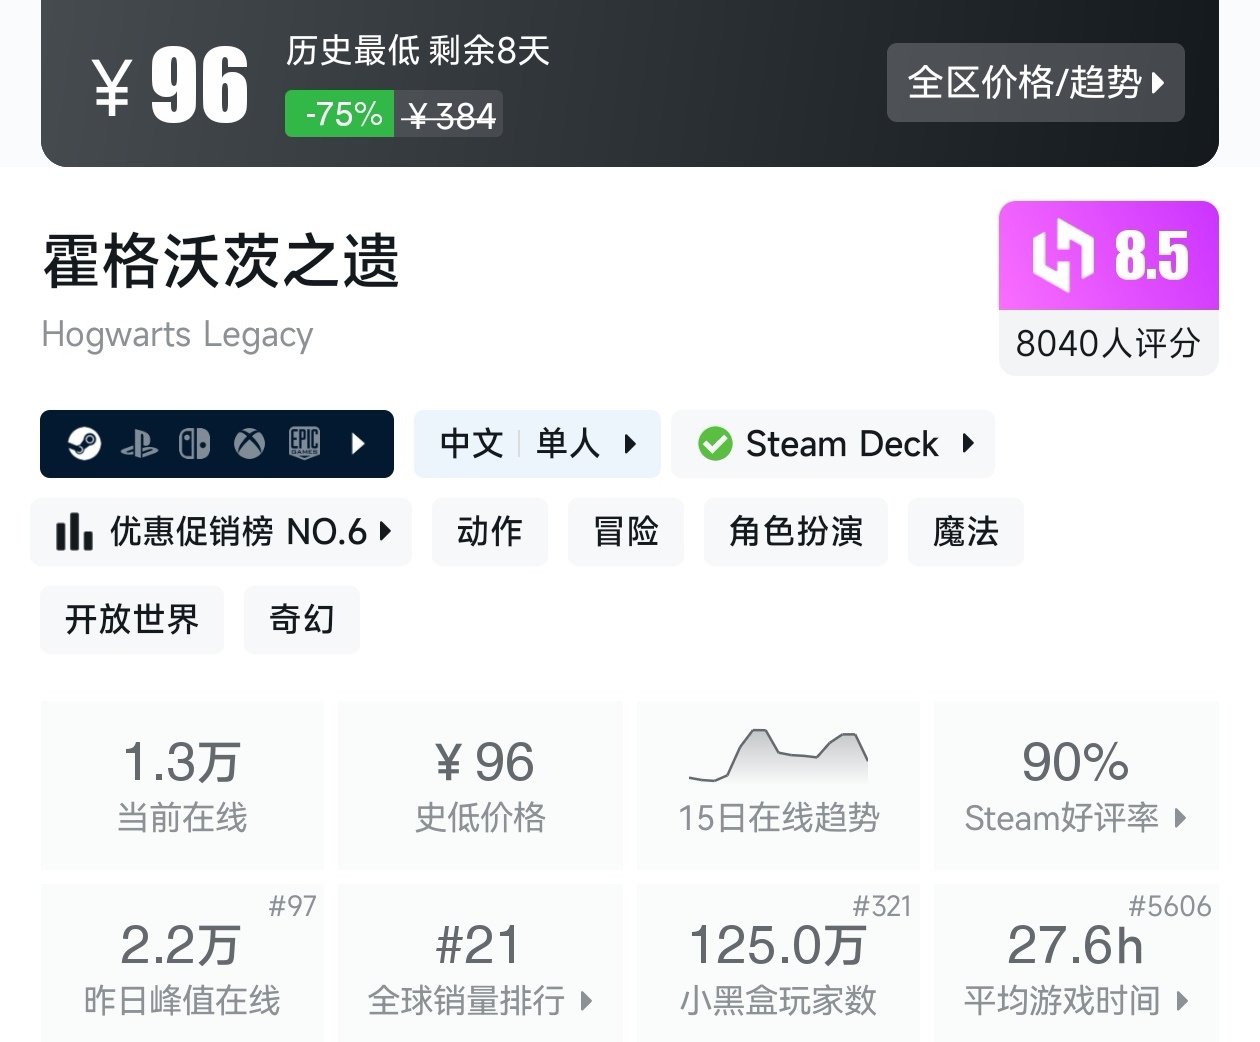1260x1042 pixels.
Task: Tap the Heybox score logo icon
Action: pos(1062,255)
